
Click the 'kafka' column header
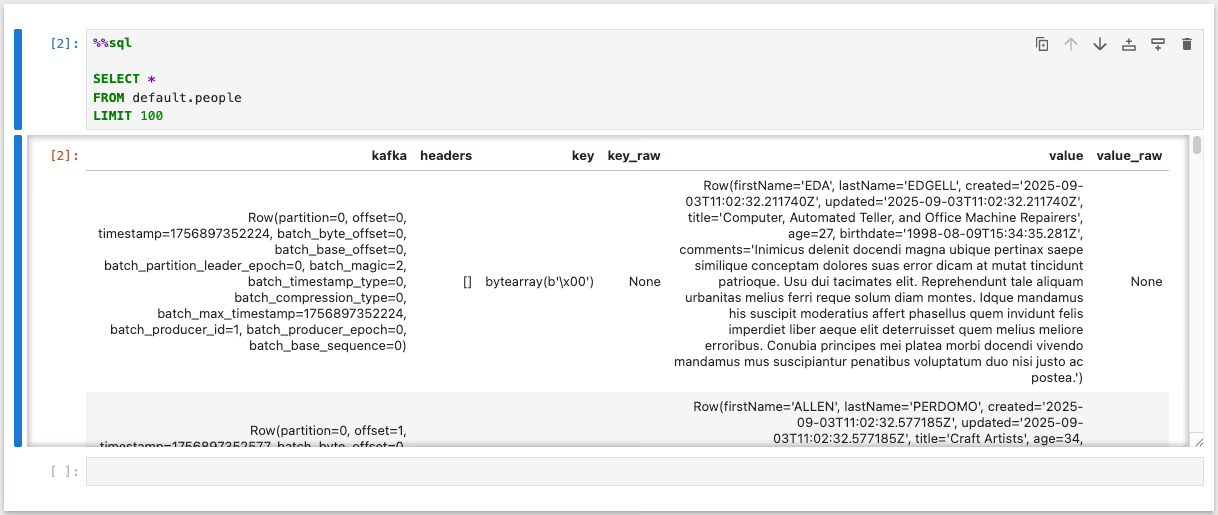pos(389,156)
